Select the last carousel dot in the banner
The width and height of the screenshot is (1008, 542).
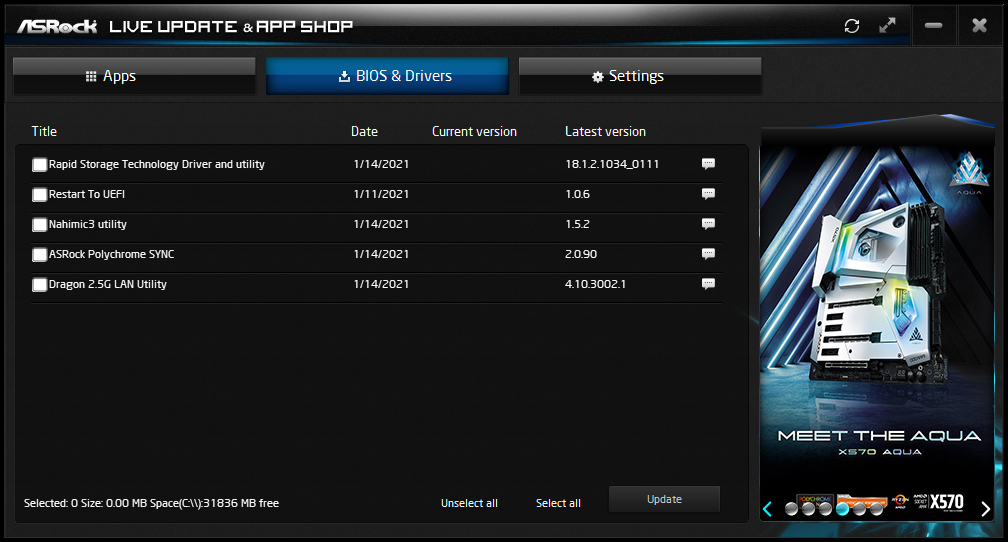[875, 510]
